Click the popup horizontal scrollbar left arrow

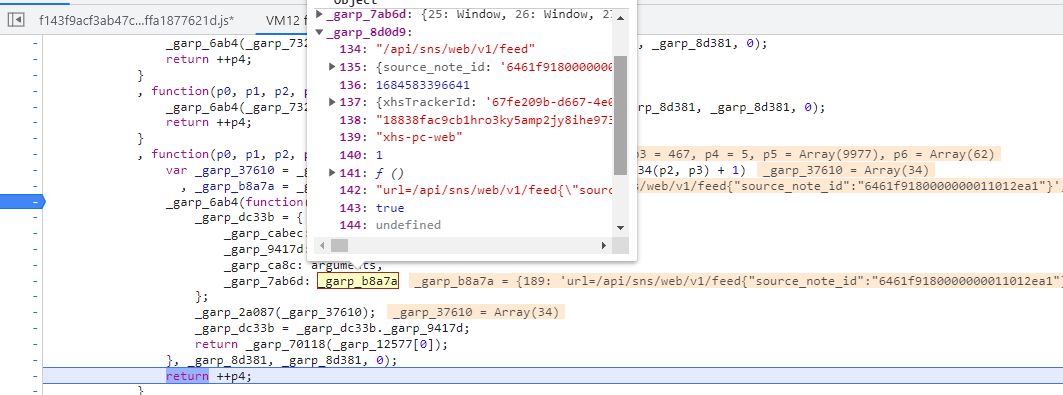point(322,245)
